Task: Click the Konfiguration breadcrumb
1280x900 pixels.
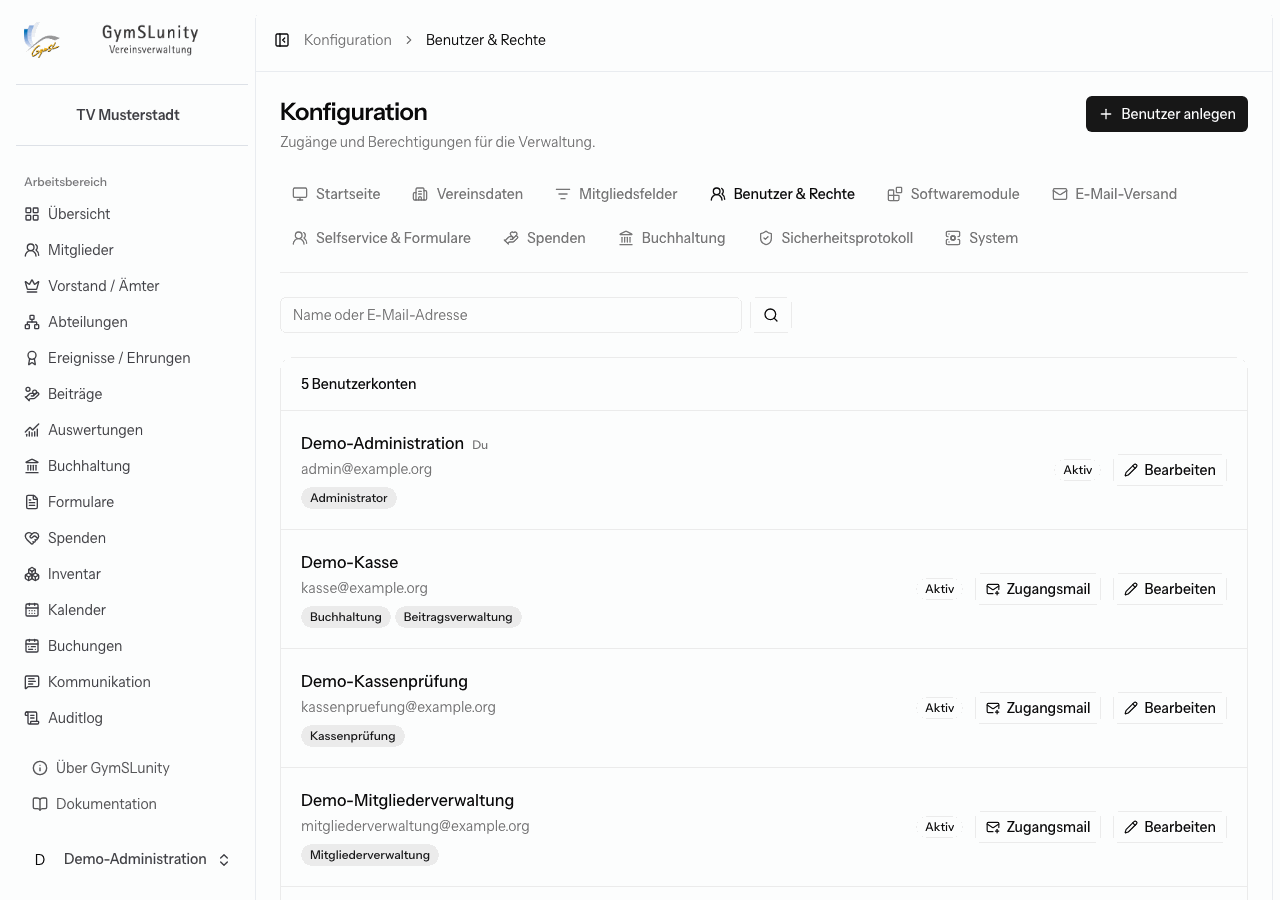Action: pos(348,40)
